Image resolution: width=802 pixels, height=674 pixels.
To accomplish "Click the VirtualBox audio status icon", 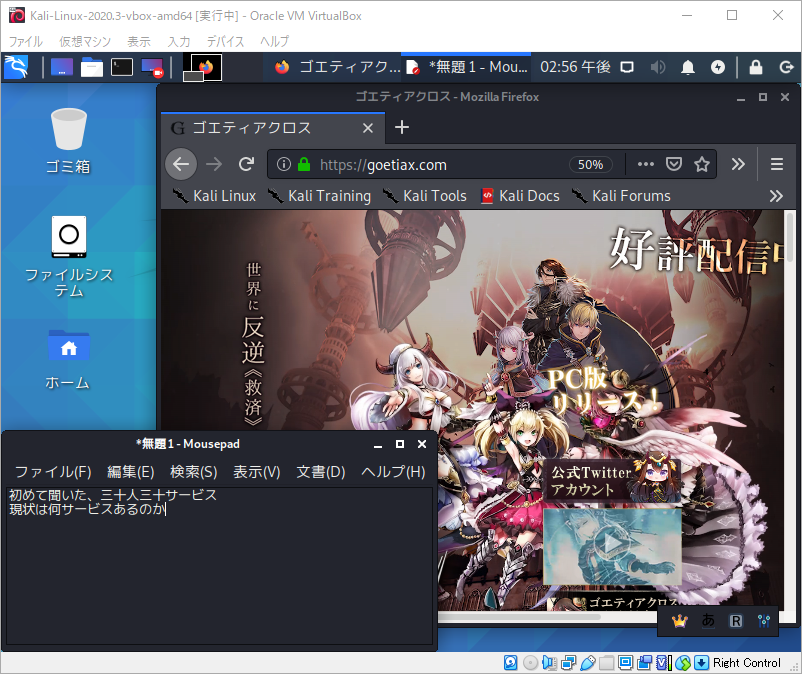I will (549, 663).
